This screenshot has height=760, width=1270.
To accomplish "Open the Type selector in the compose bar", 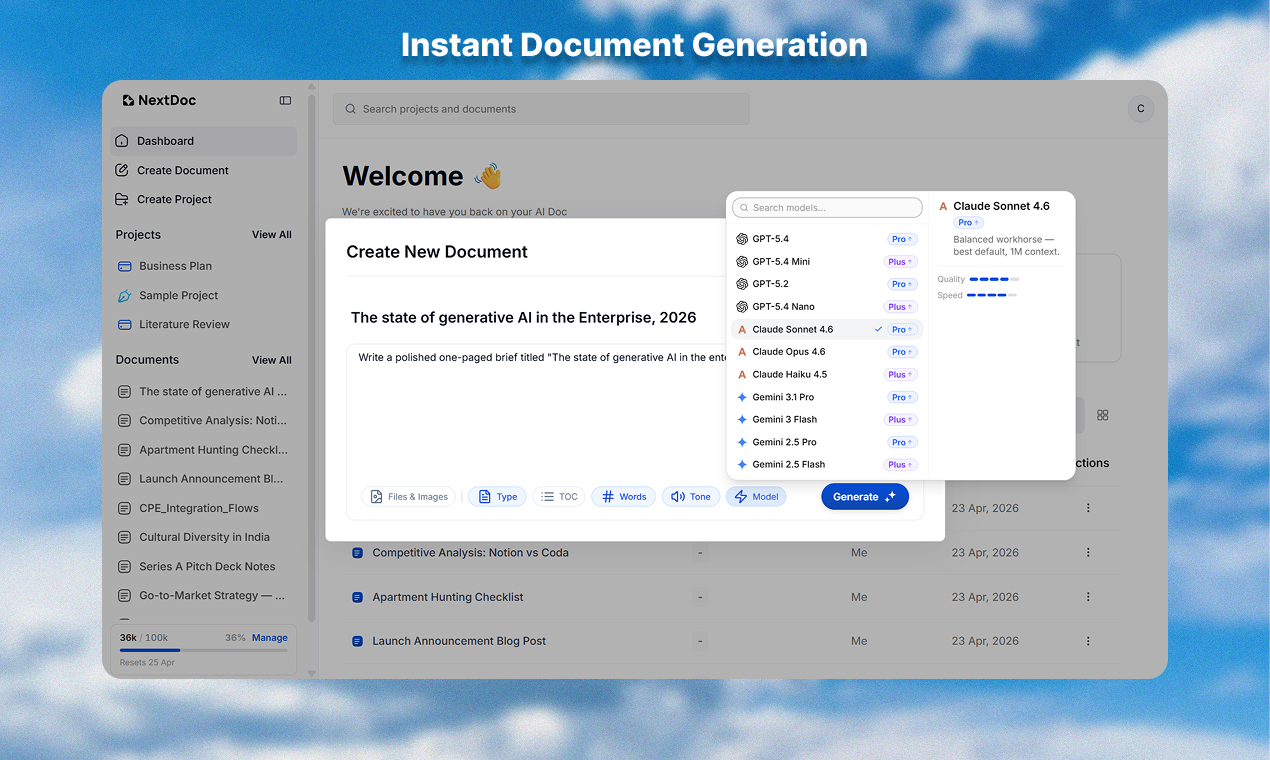I will 497,496.
